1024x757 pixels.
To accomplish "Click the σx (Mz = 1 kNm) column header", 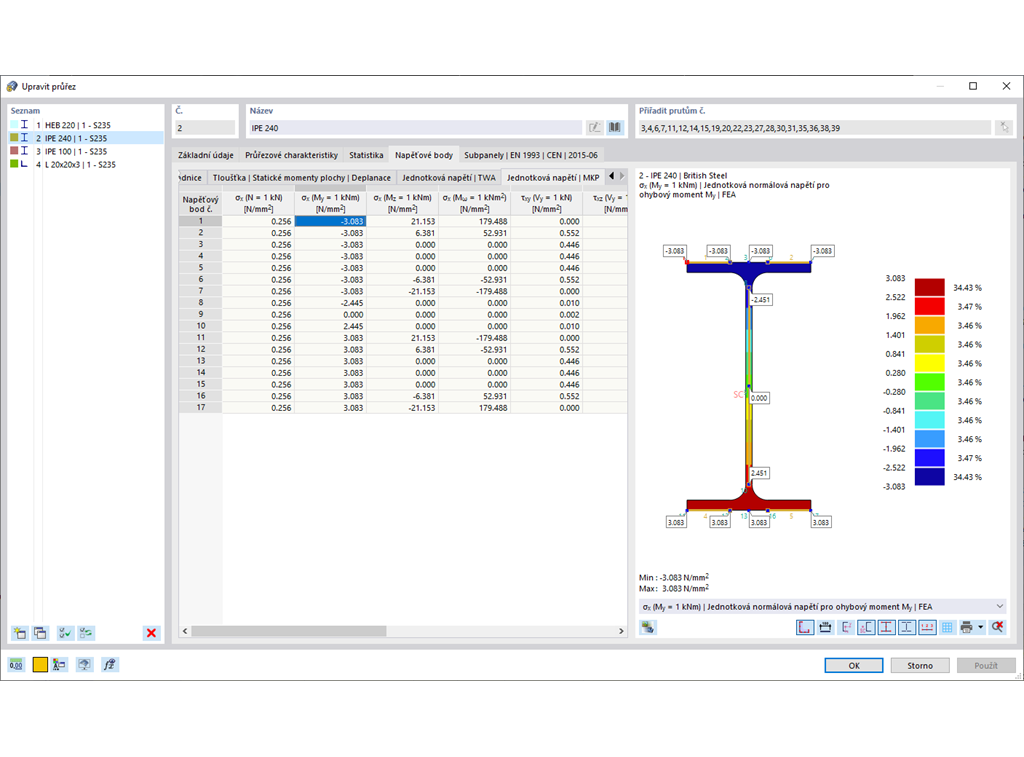I will (x=402, y=203).
